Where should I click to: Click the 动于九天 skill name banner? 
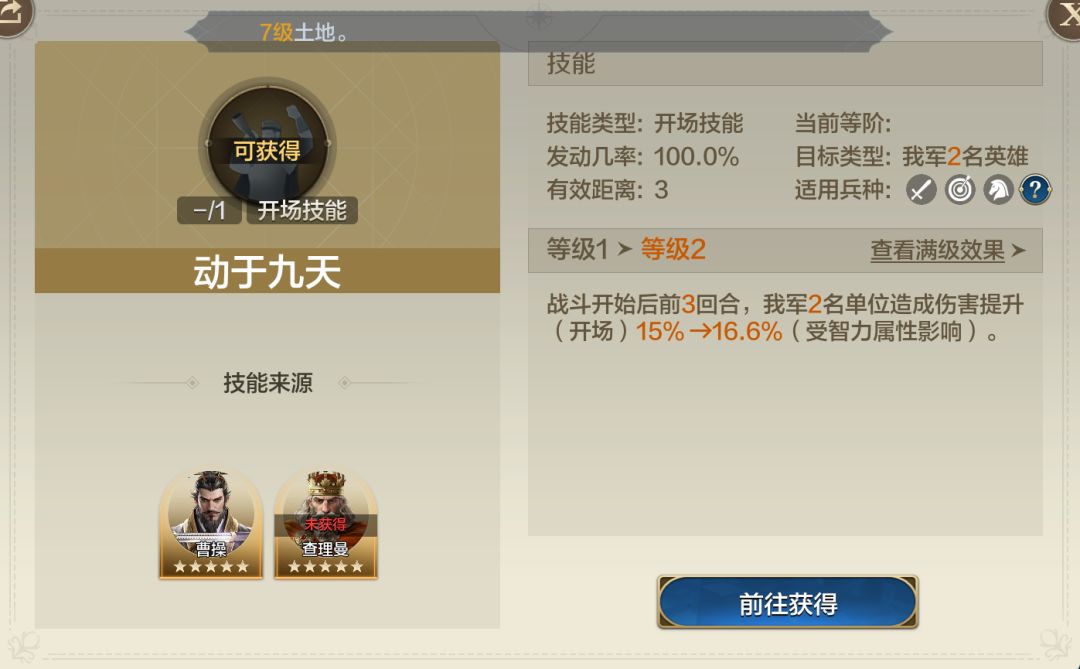click(x=267, y=271)
